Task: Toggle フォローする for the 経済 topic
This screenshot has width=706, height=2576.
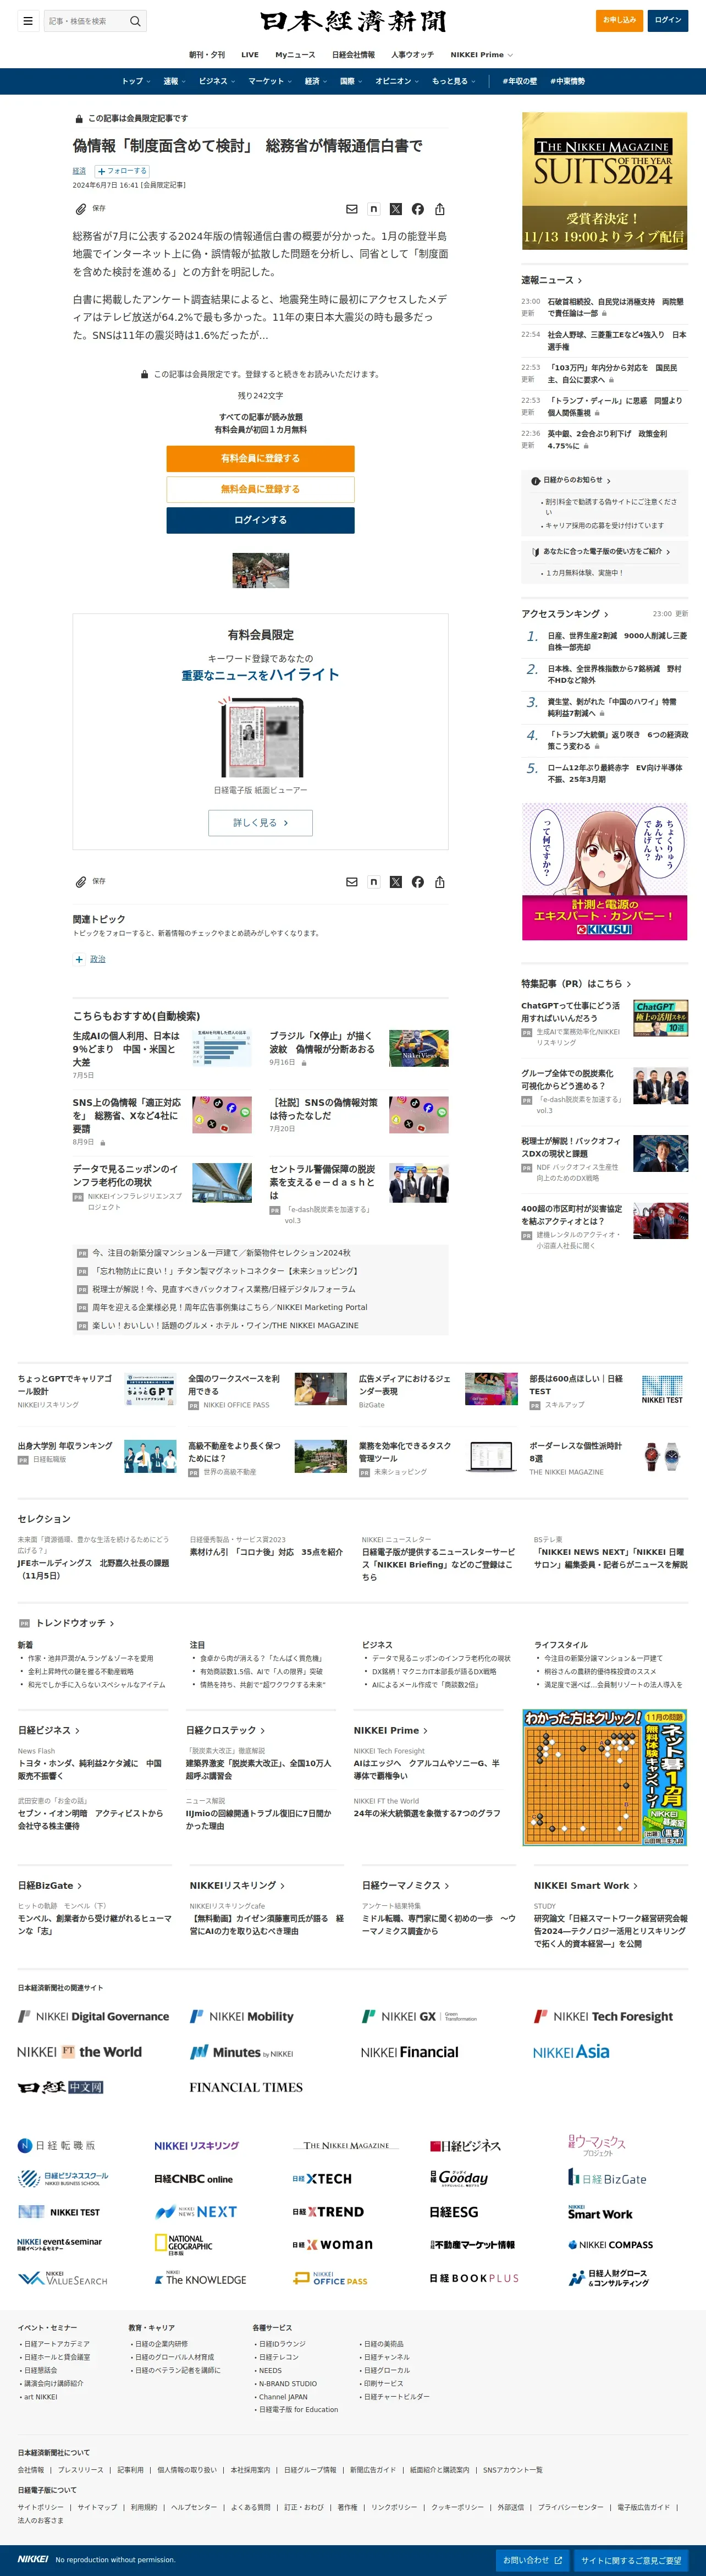Action: (x=122, y=171)
